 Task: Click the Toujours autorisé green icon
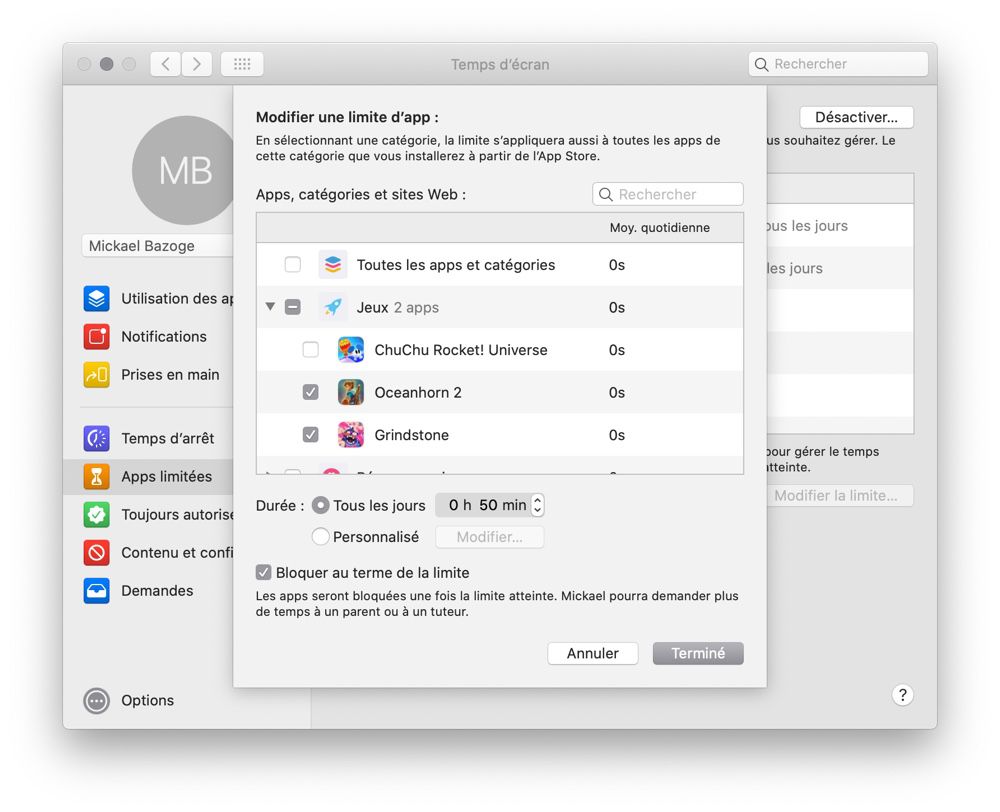tap(96, 515)
